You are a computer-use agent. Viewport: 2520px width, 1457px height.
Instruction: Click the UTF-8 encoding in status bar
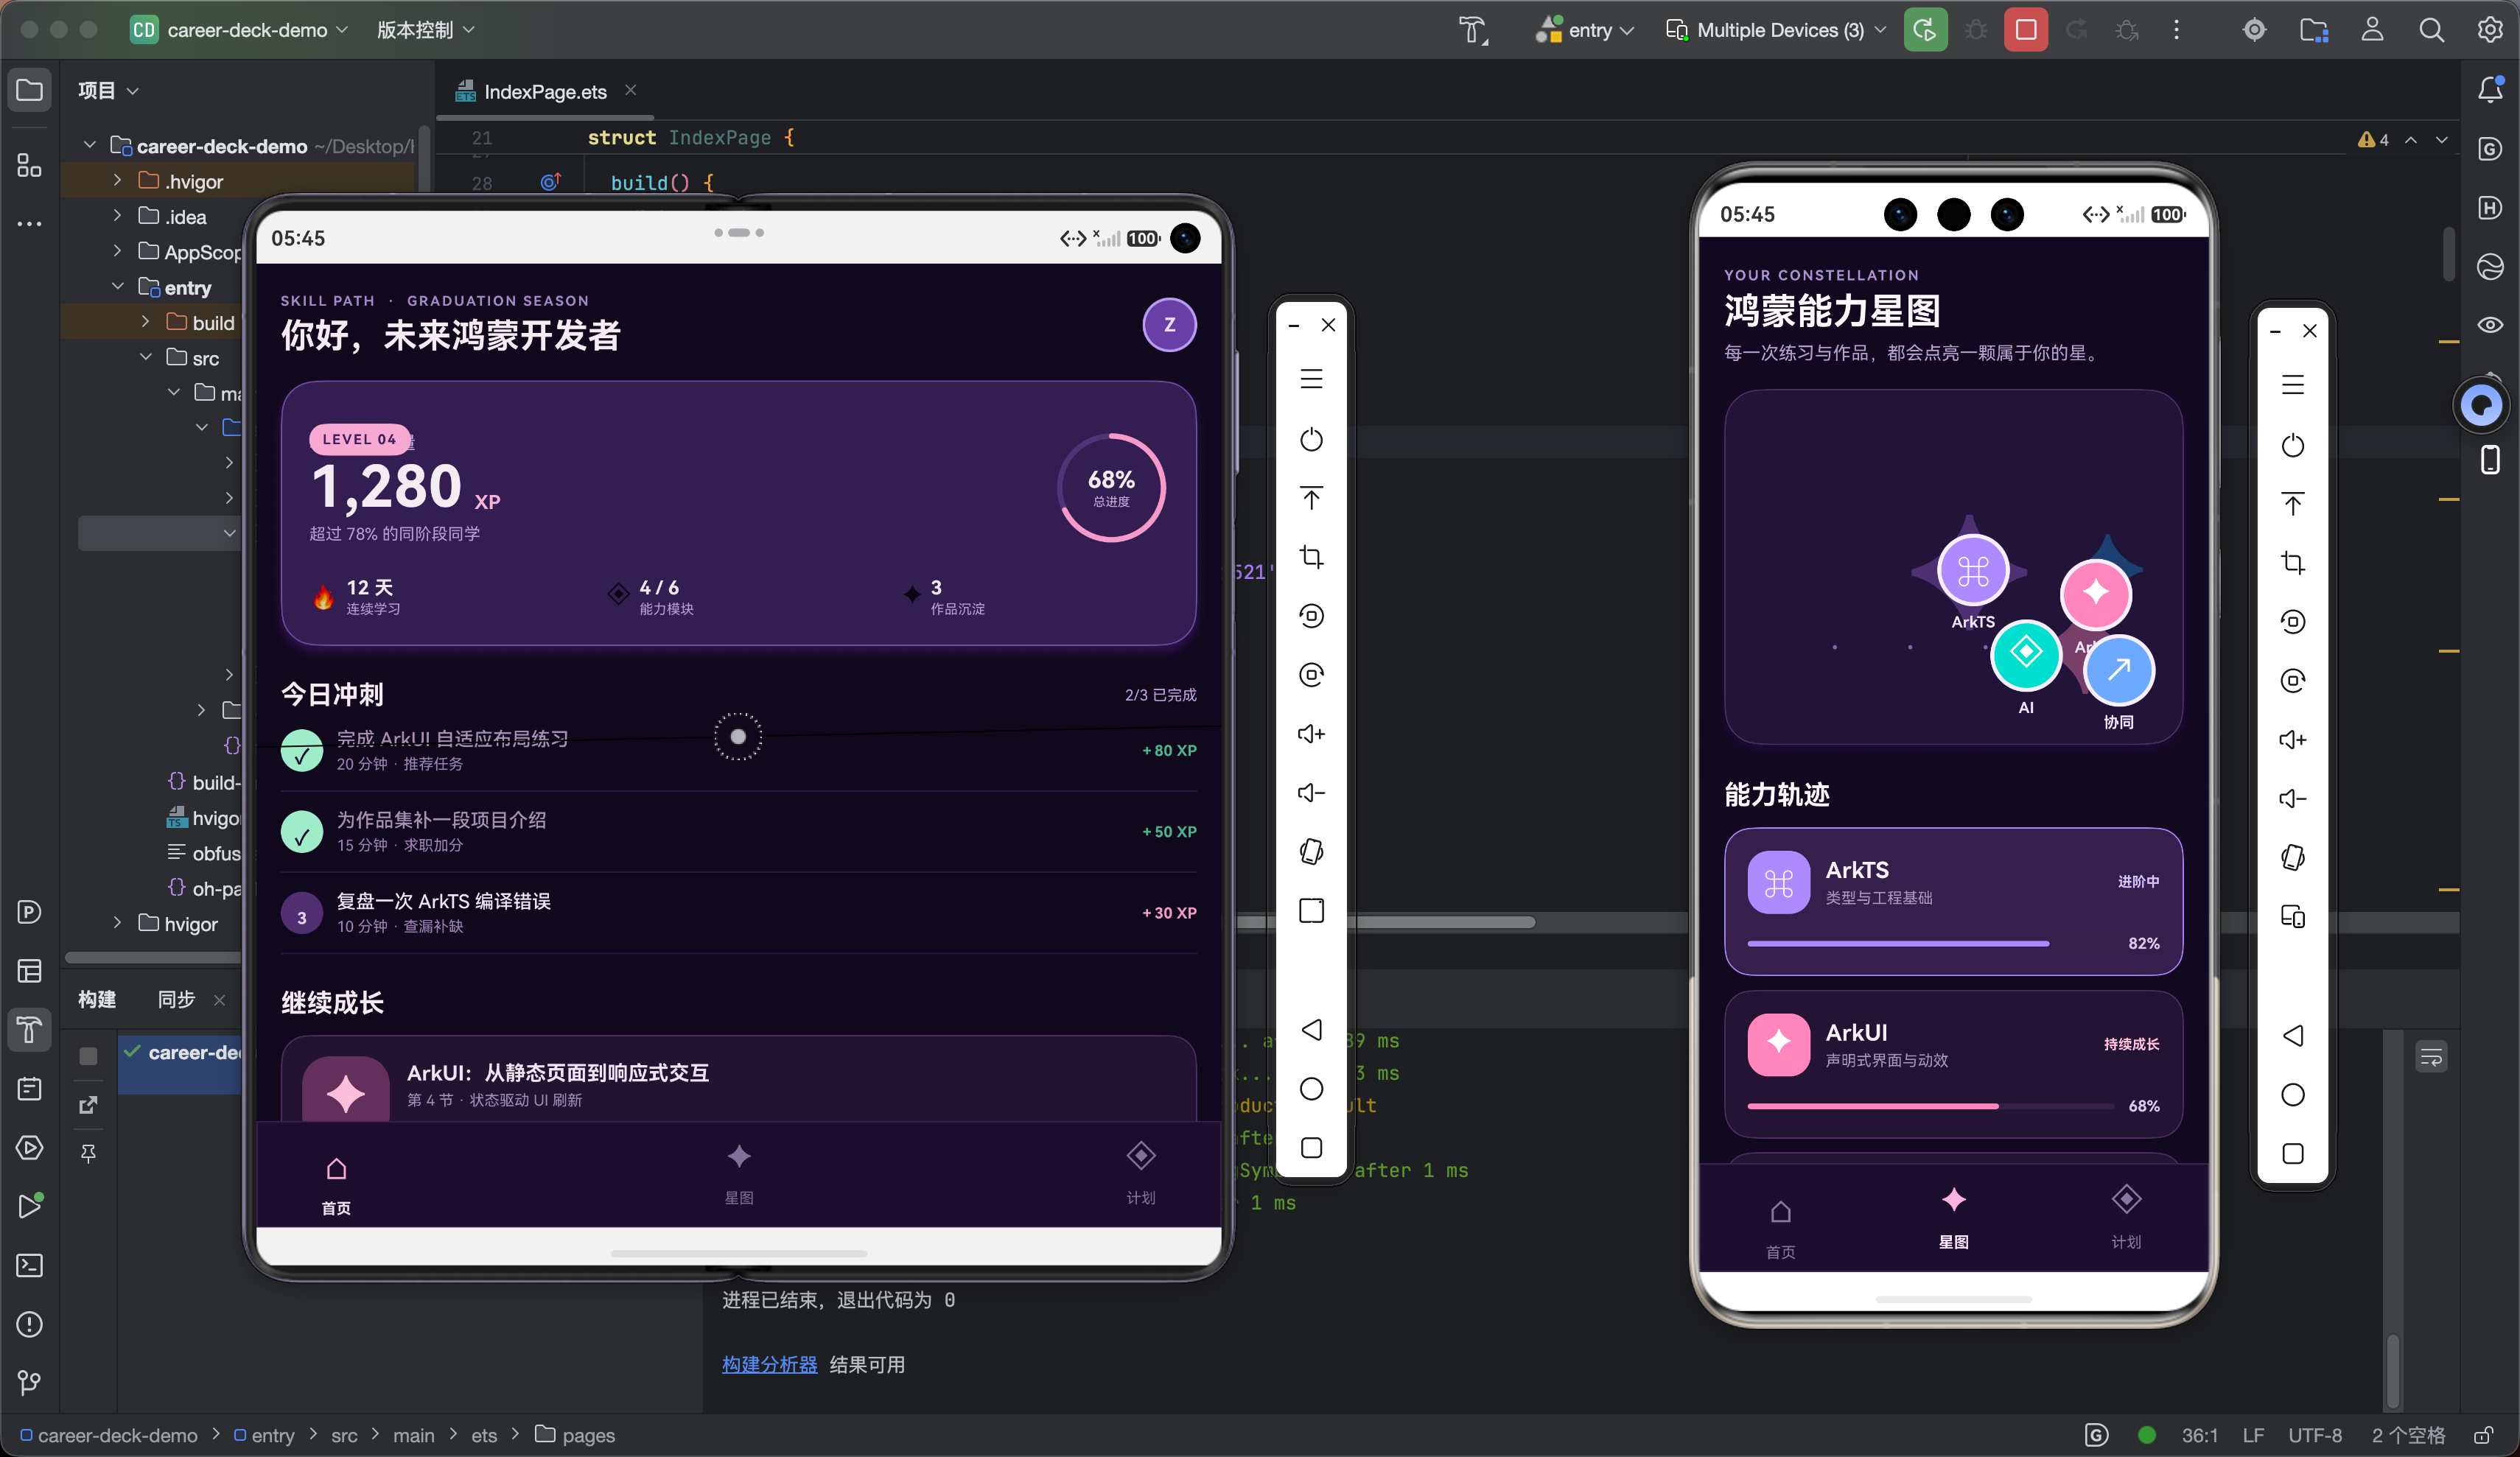coord(2314,1435)
